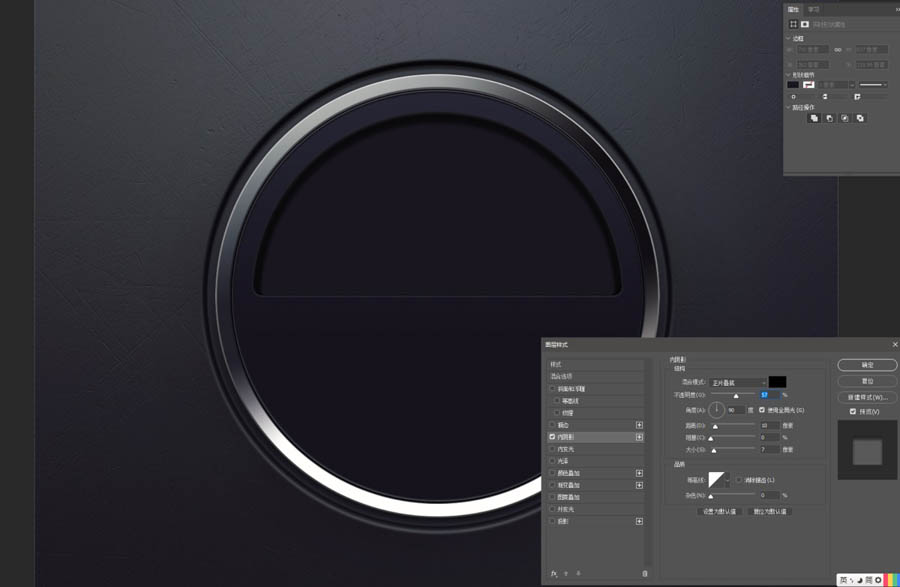Click the Make Default button
This screenshot has width=900, height=587.
click(719, 511)
